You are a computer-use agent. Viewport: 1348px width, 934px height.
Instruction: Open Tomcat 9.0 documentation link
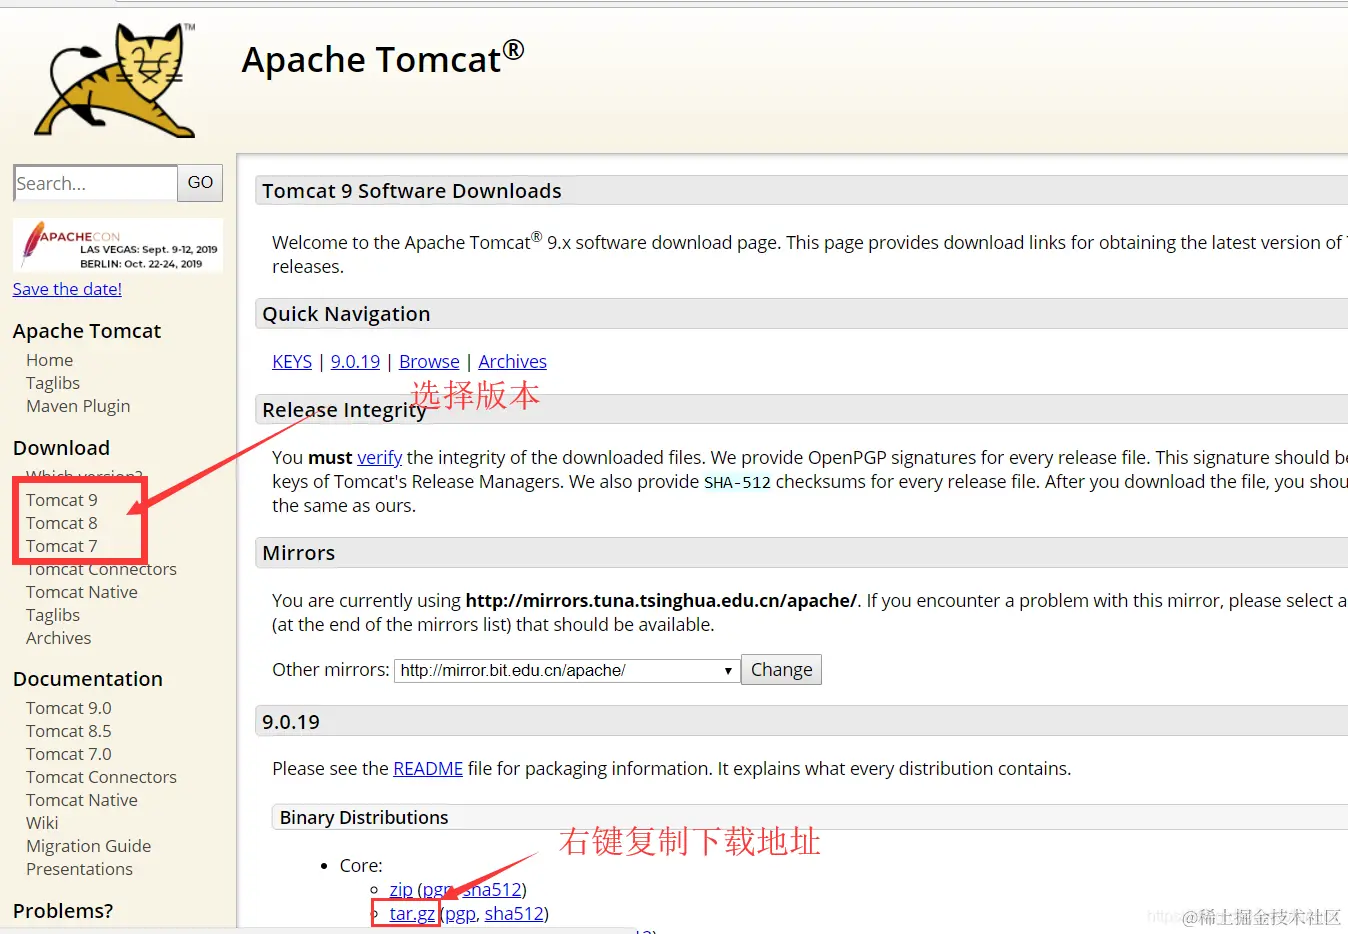(x=69, y=708)
